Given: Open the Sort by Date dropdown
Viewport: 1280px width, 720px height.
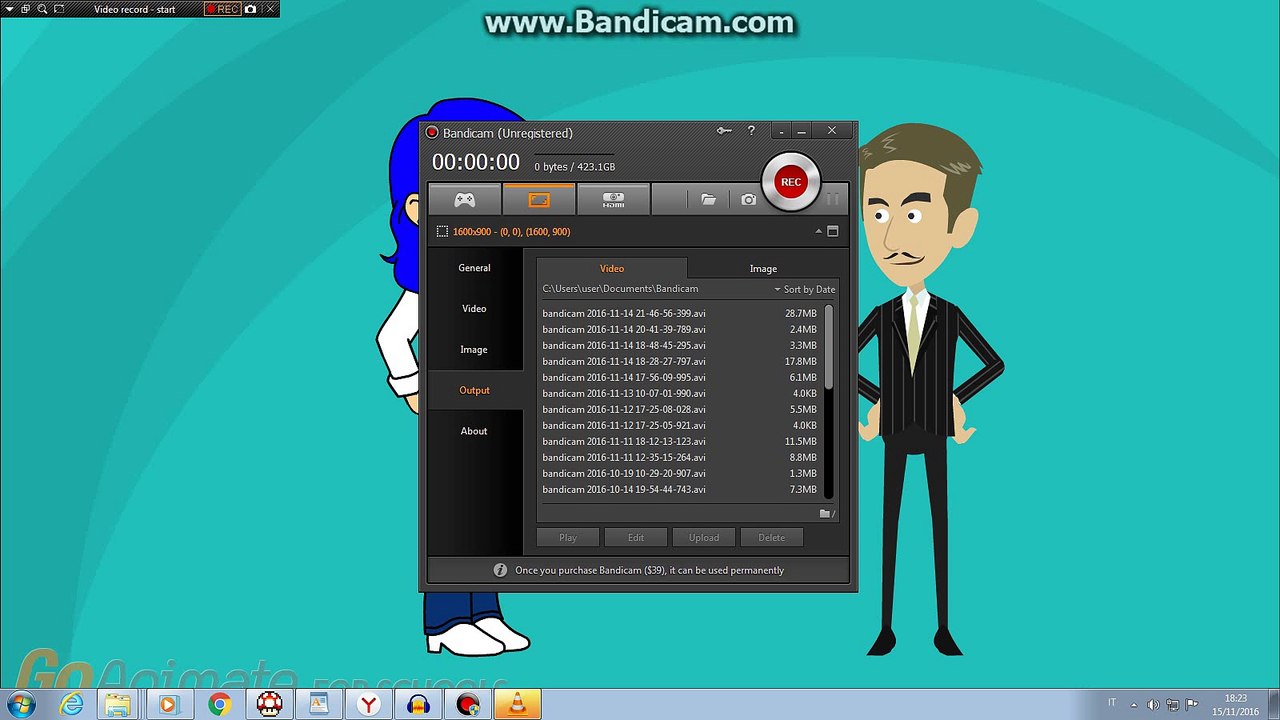Looking at the screenshot, I should click(805, 289).
